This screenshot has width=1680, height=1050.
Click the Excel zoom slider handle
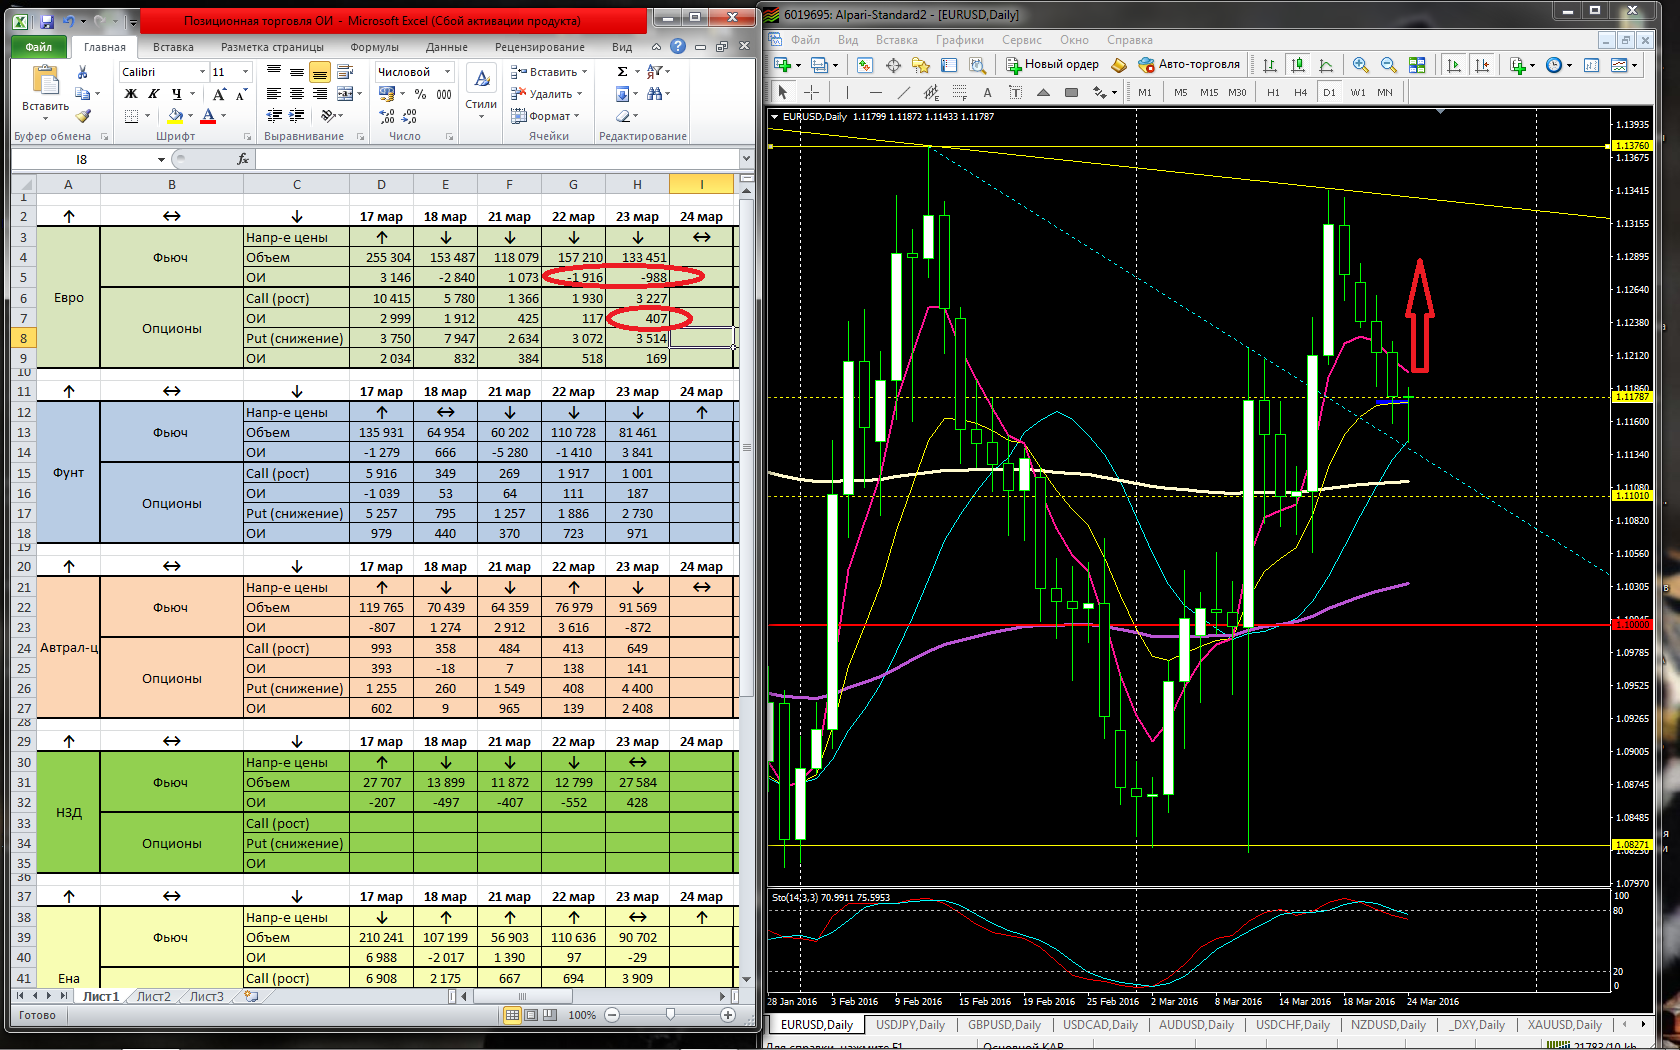670,1015
